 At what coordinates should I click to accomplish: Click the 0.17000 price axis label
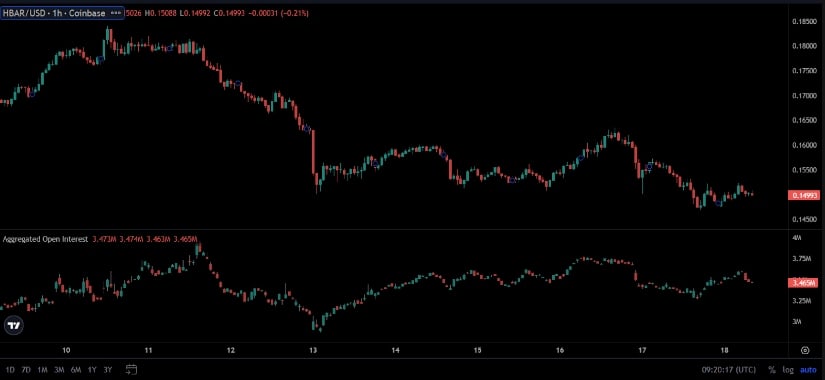point(804,96)
